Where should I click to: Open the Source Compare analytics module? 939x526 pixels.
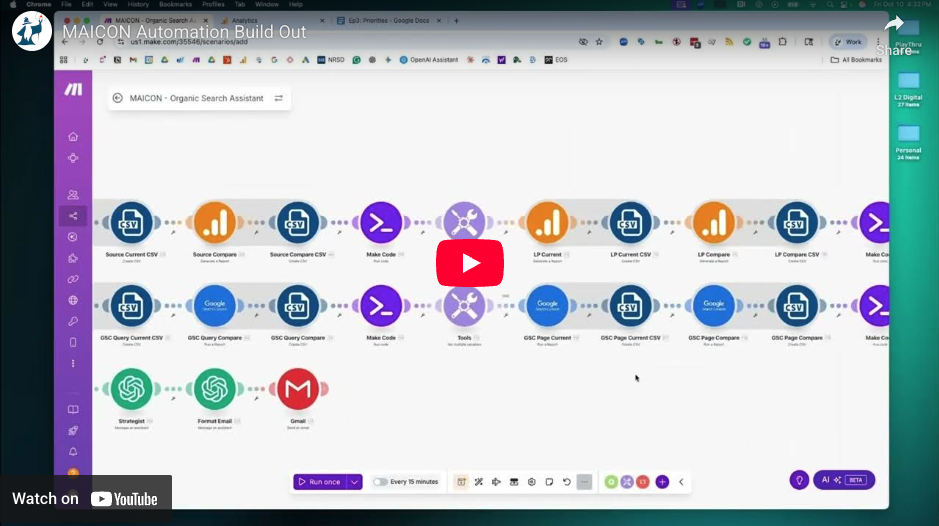pyautogui.click(x=214, y=223)
